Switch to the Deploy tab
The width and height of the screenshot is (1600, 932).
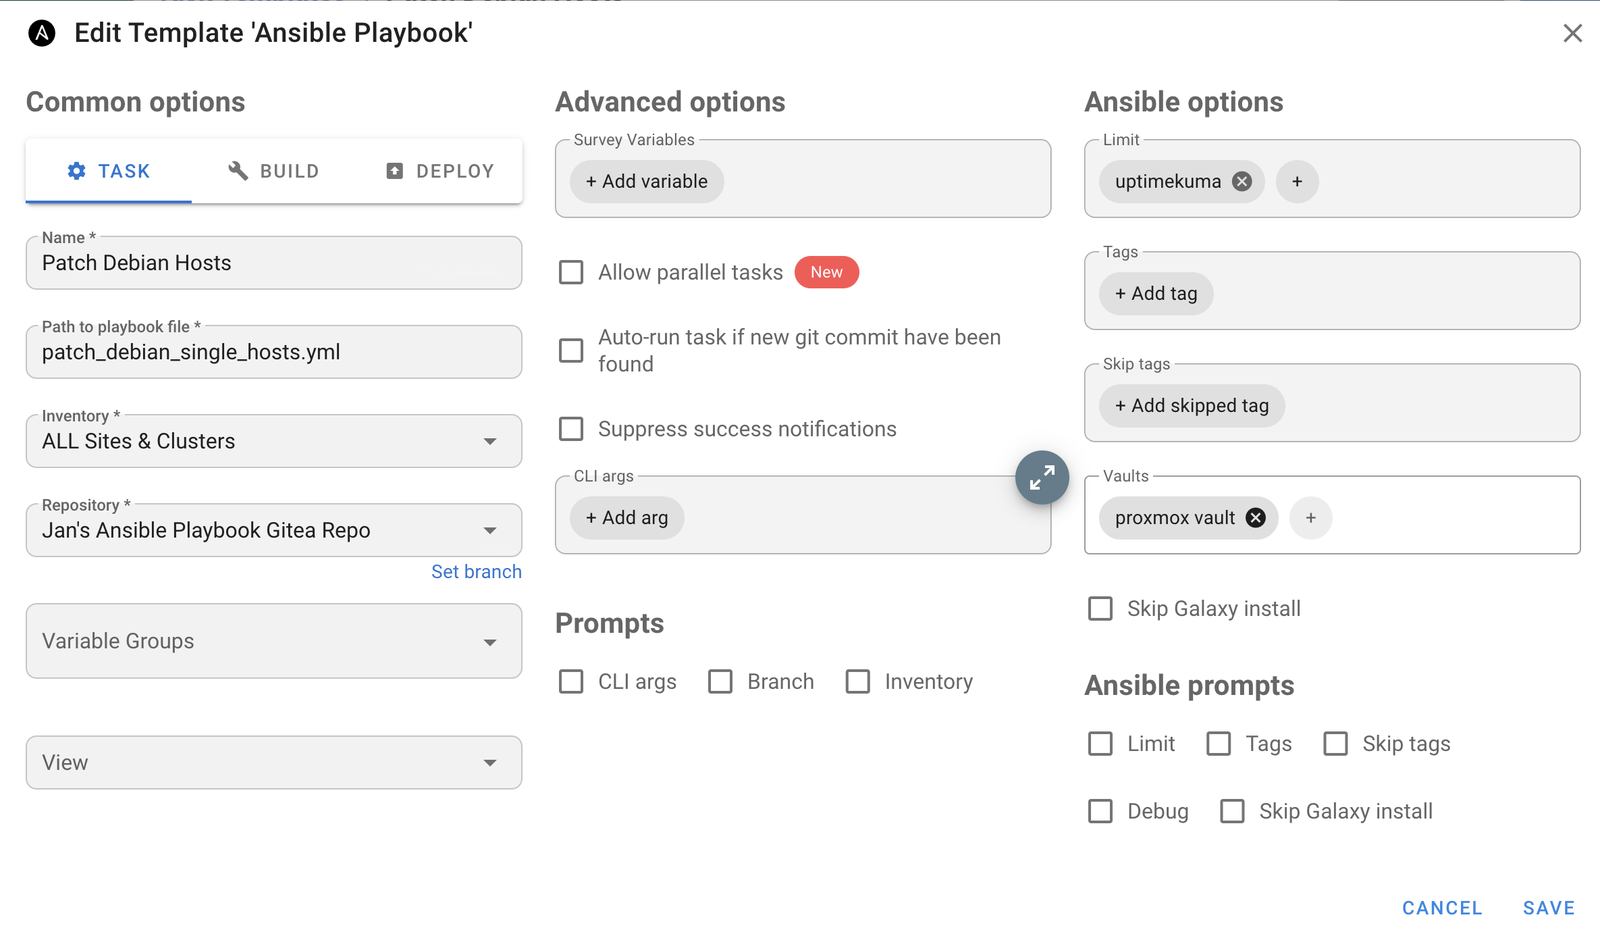440,171
